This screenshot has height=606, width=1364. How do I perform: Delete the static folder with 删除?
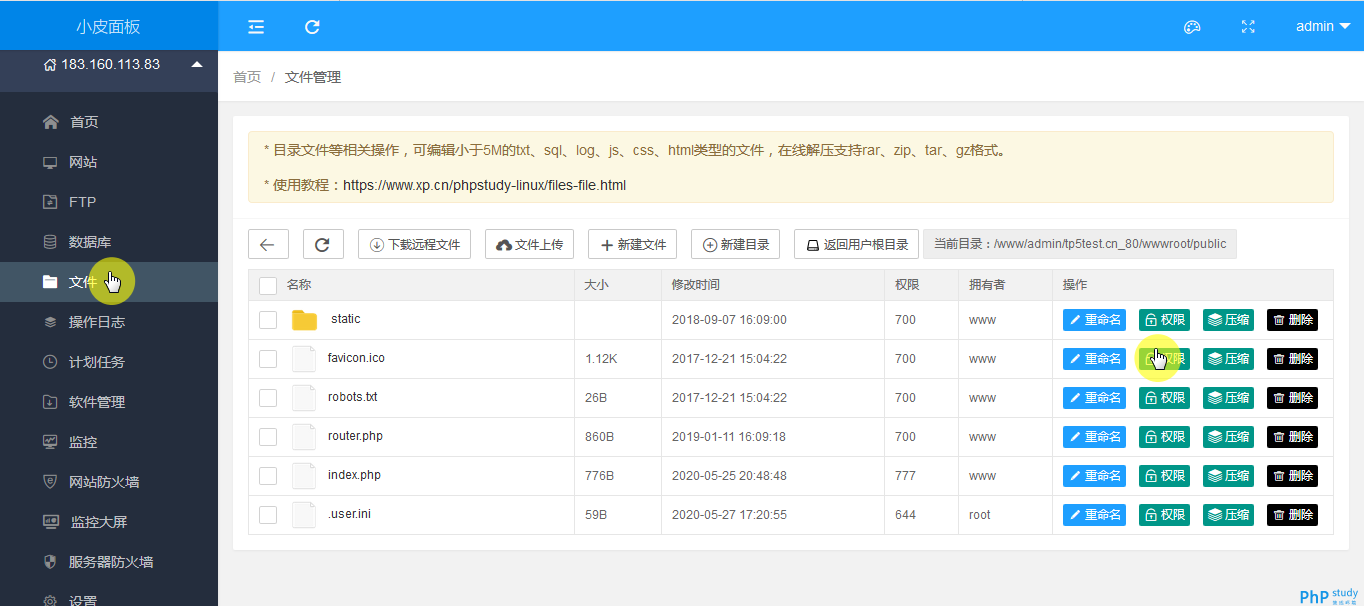click(1292, 320)
